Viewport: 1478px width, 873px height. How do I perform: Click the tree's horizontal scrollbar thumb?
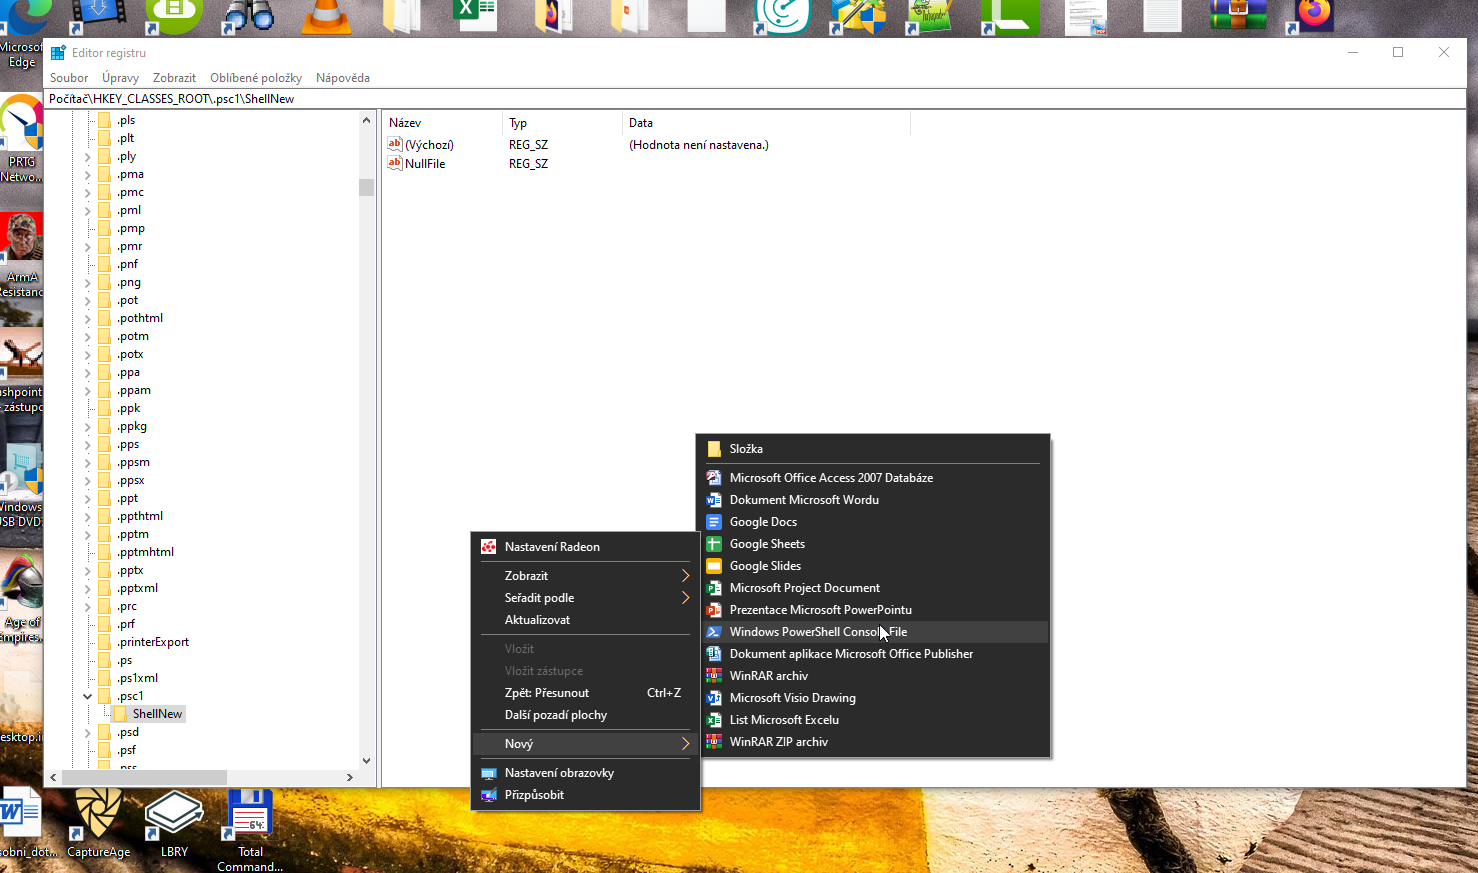pyautogui.click(x=144, y=777)
